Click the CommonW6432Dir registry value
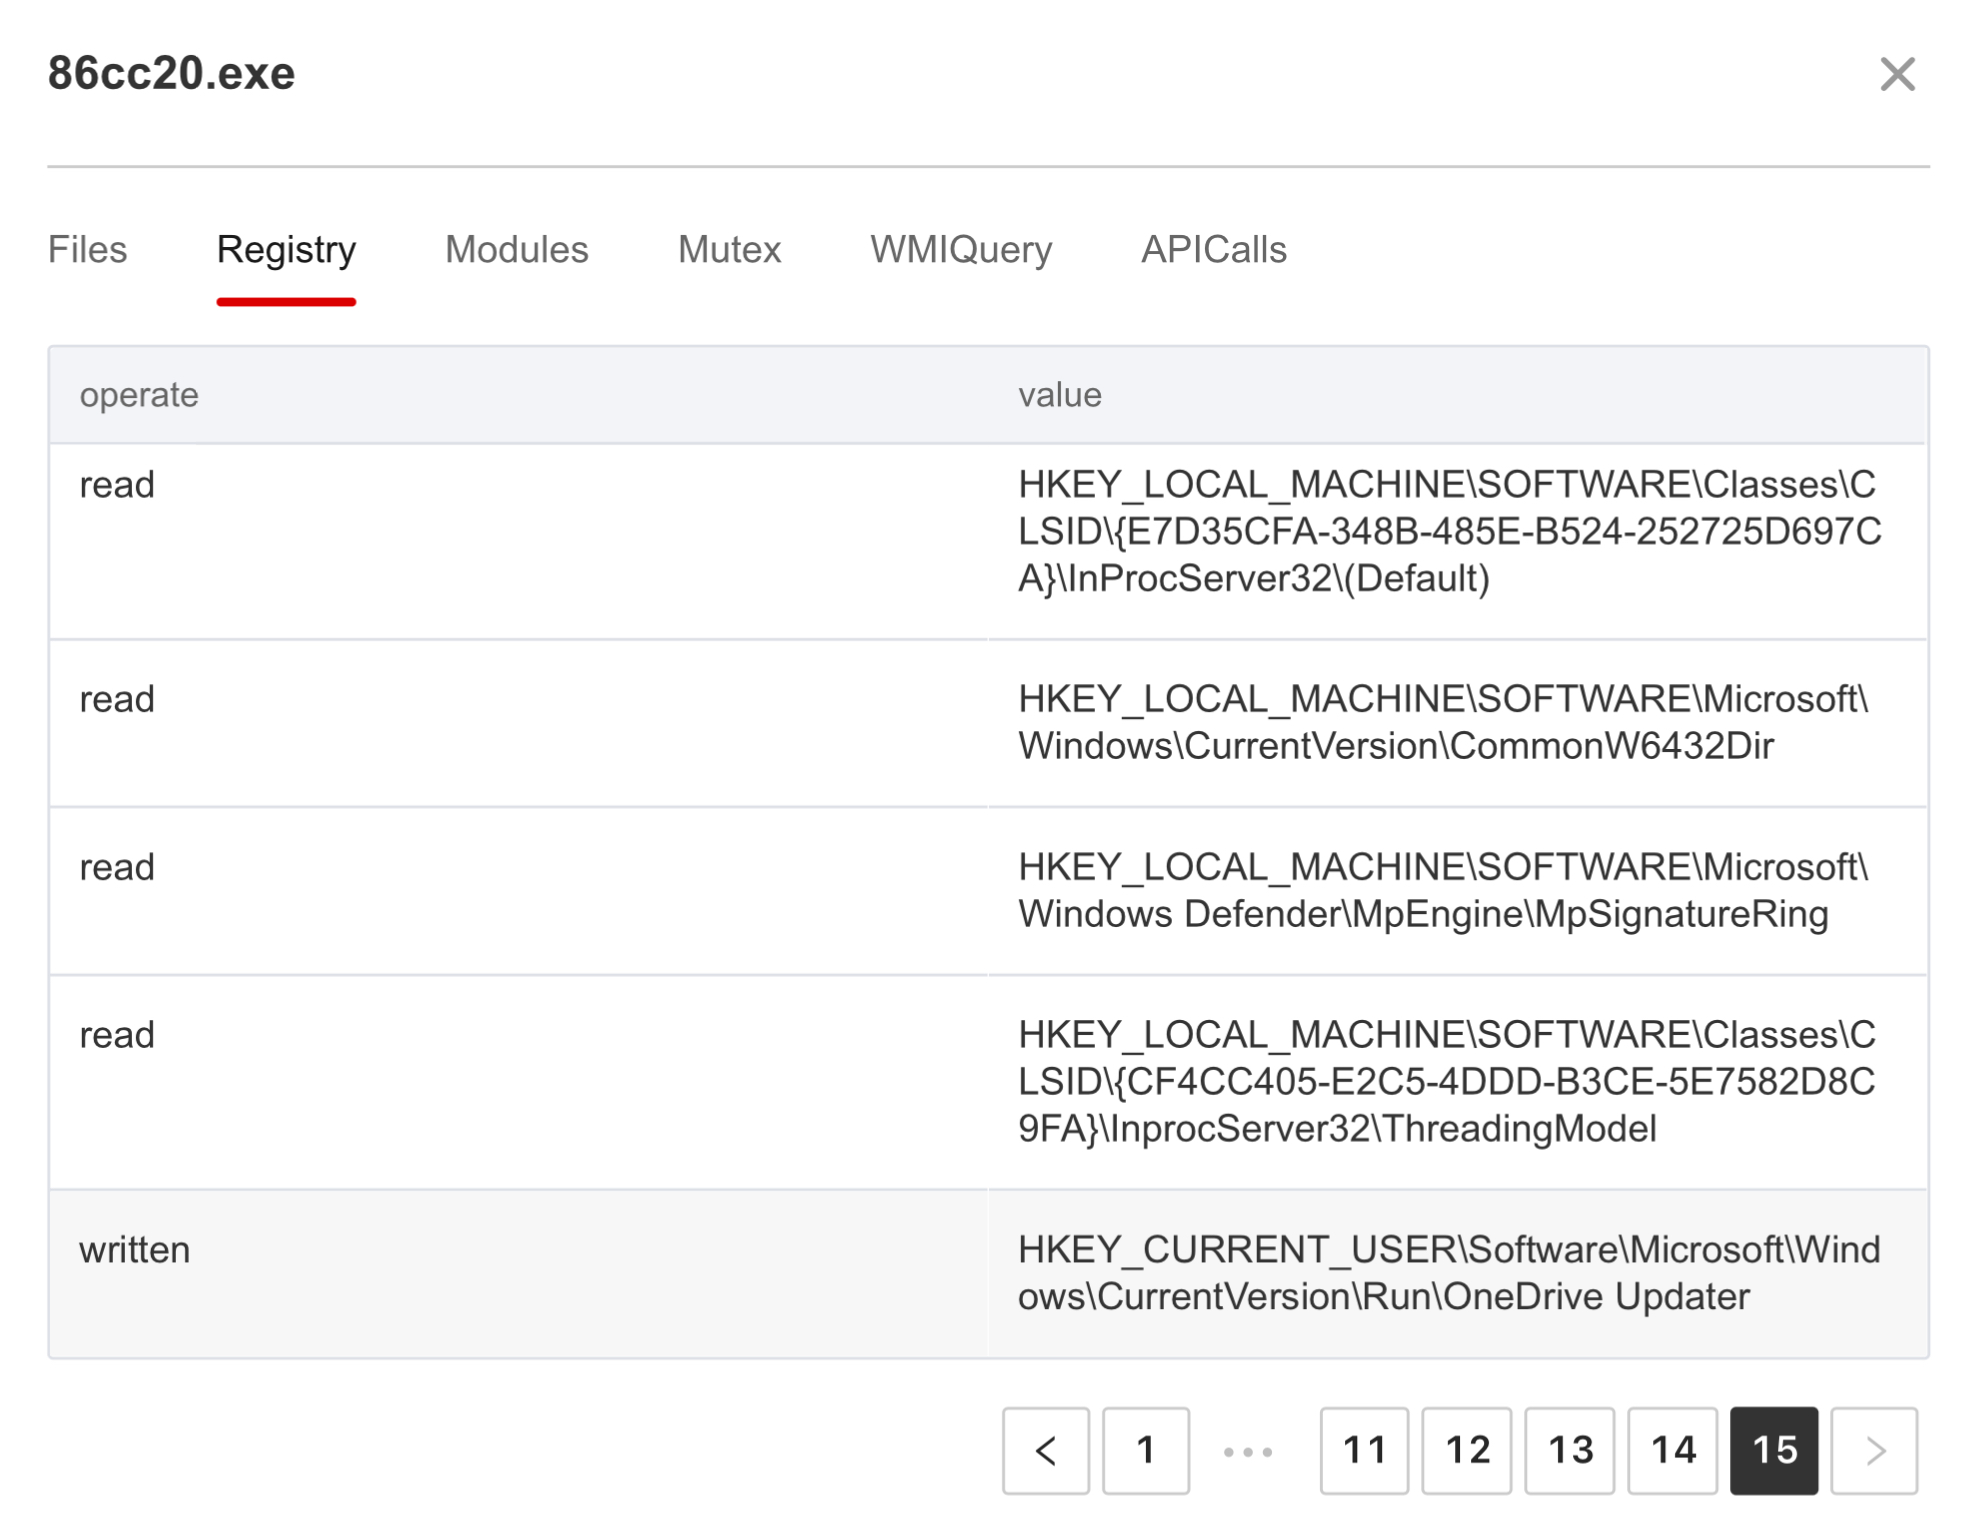 tap(1442, 722)
